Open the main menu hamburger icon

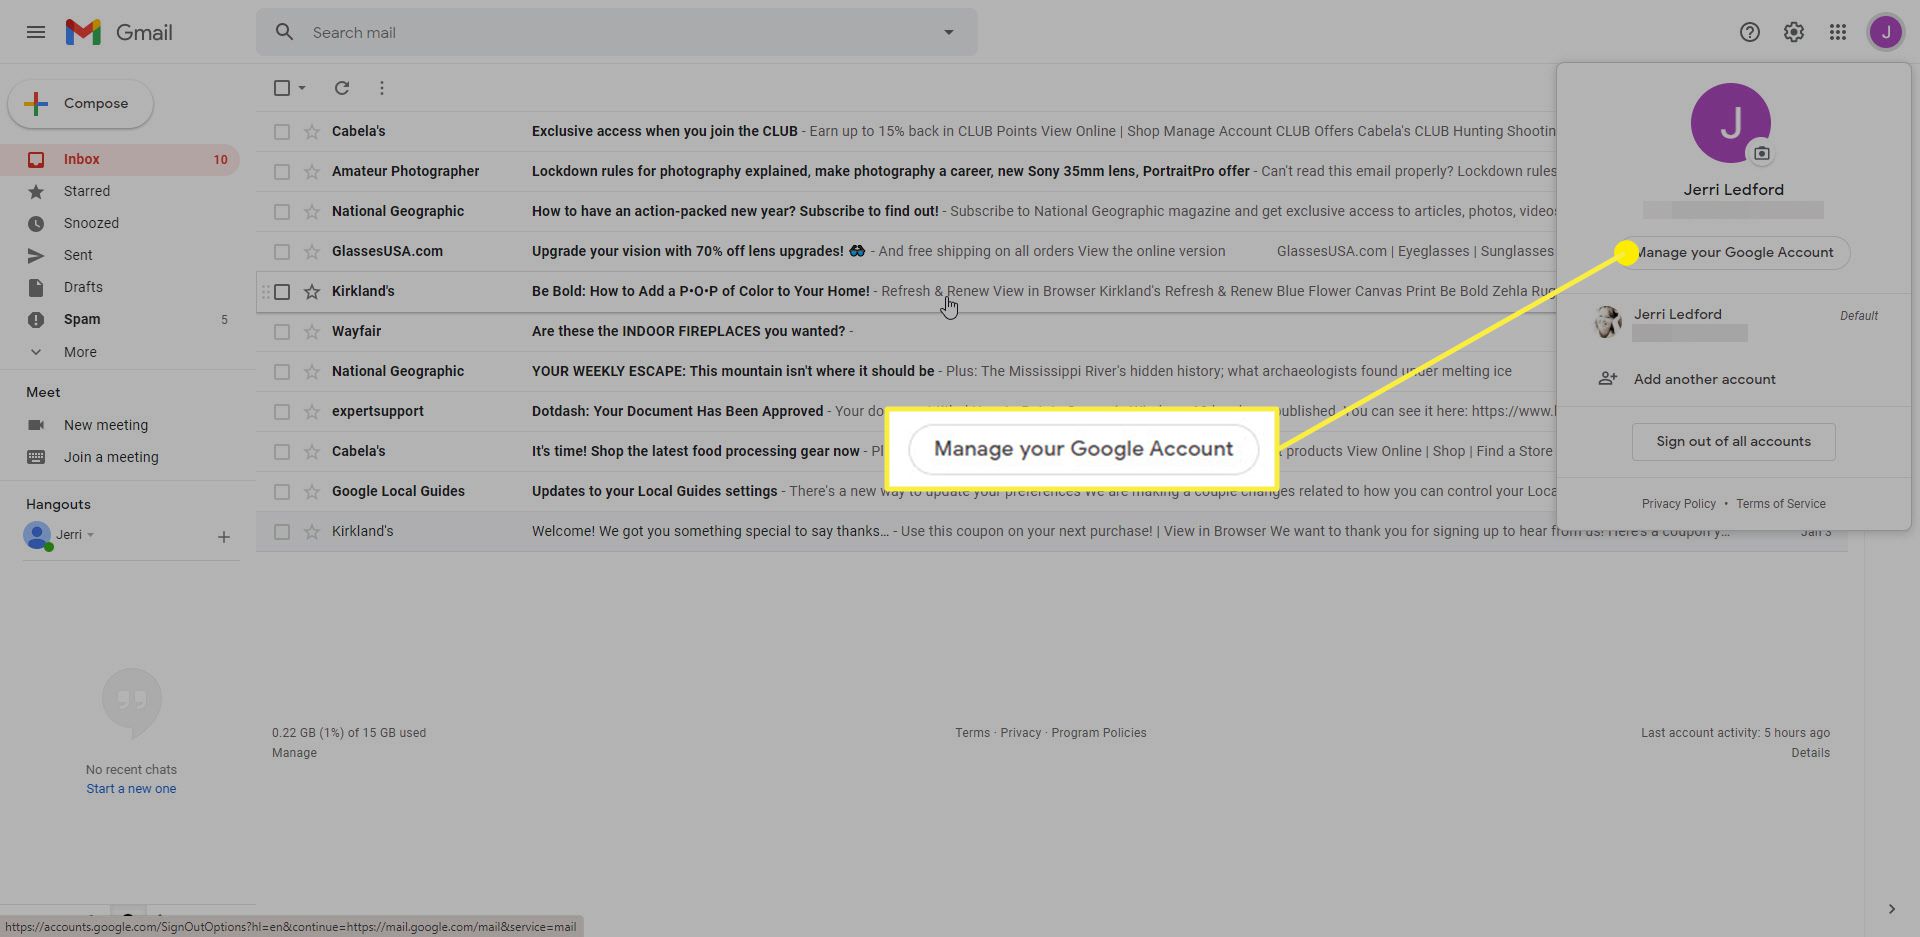tap(36, 32)
